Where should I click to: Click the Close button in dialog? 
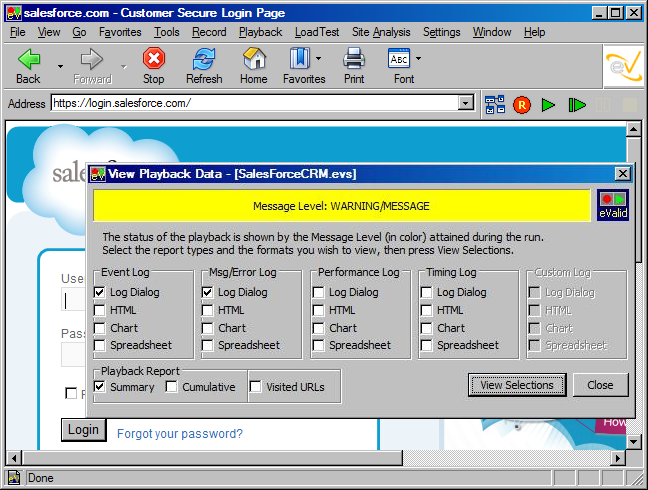[x=600, y=385]
